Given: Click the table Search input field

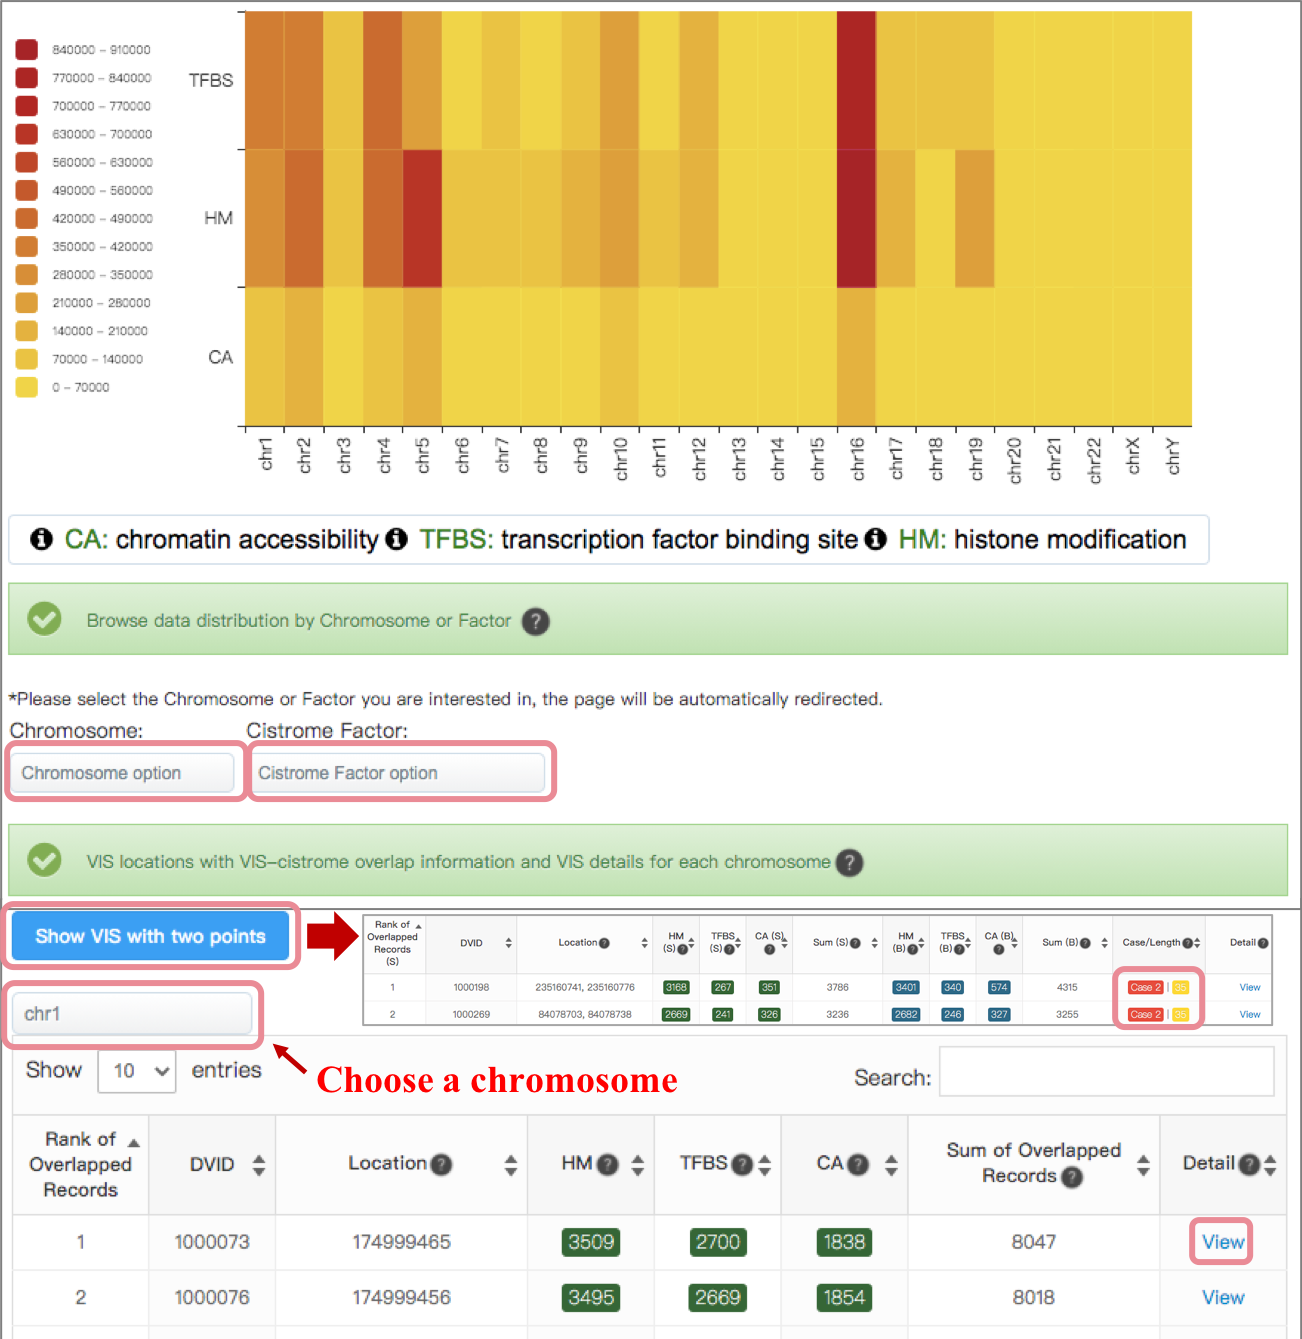Looking at the screenshot, I should pyautogui.click(x=1106, y=1072).
